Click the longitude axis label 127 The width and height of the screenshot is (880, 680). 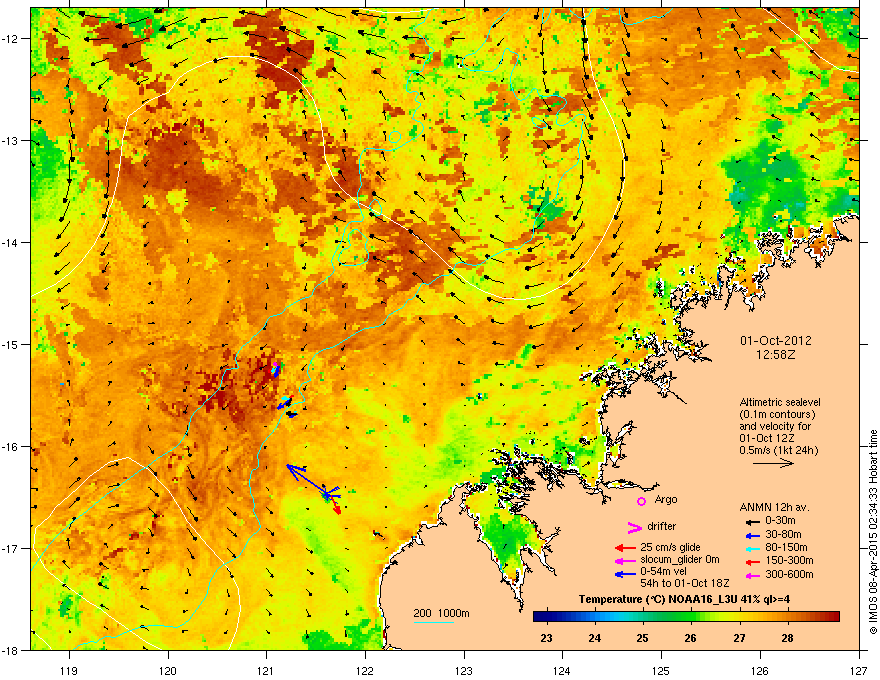(859, 670)
